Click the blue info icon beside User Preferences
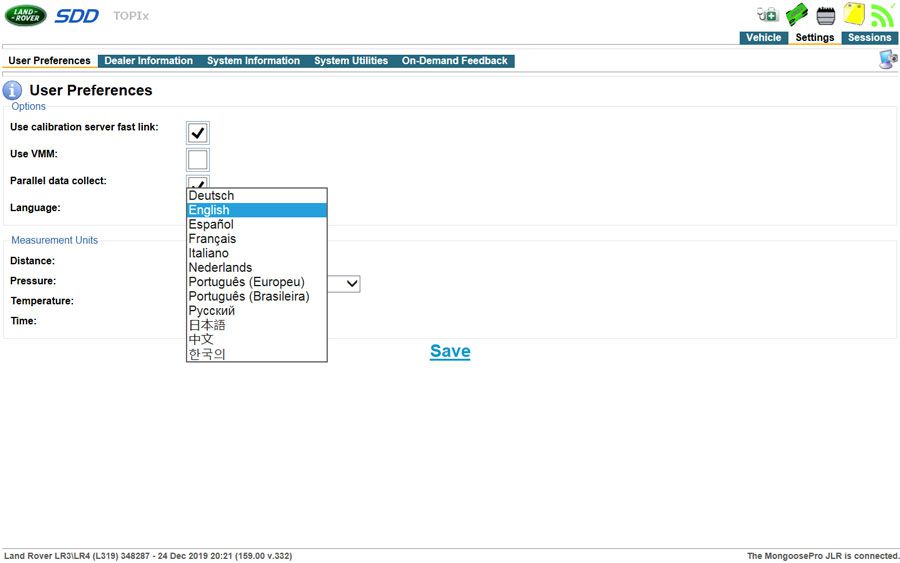This screenshot has width=900, height=563. [12, 91]
